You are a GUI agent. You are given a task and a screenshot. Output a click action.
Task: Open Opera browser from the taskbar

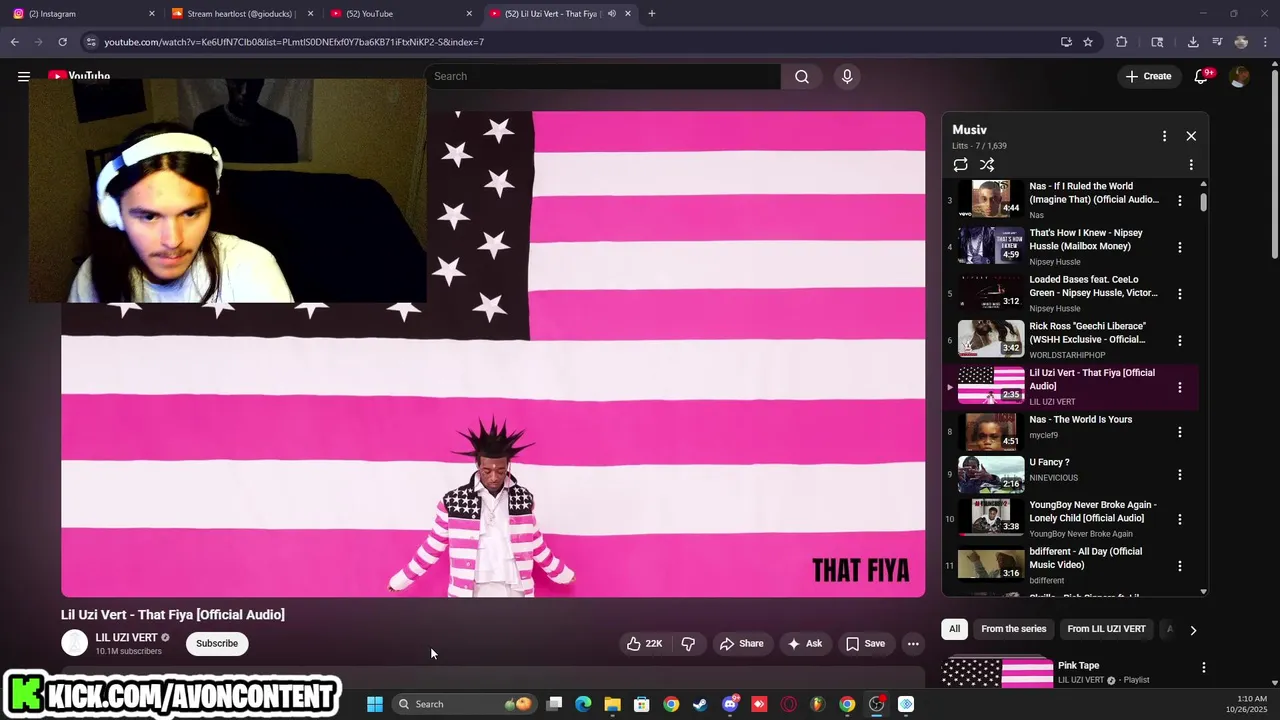tap(789, 704)
